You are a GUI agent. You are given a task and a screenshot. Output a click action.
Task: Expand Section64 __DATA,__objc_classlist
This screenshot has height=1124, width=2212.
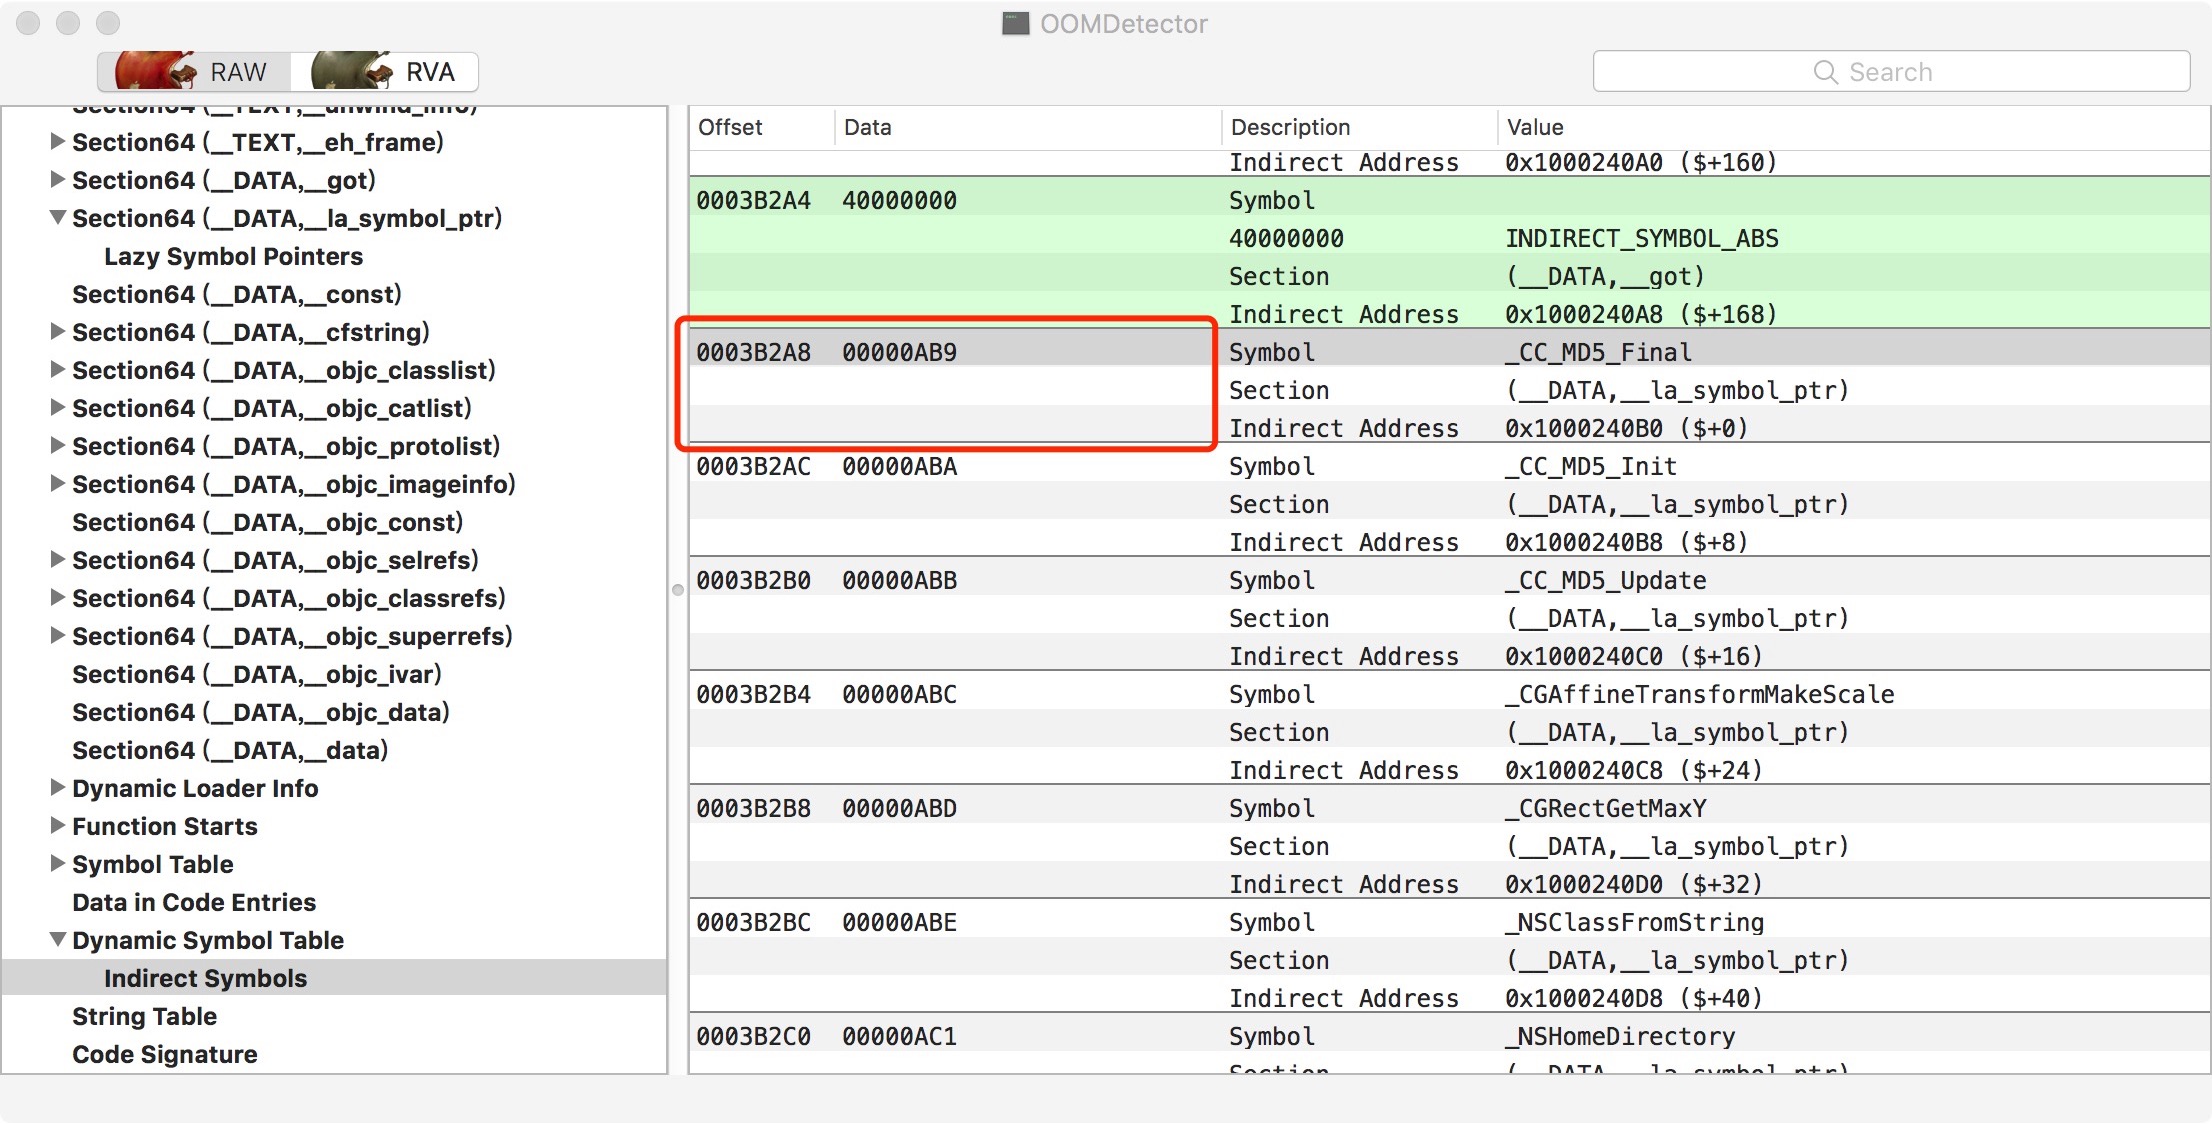click(58, 370)
